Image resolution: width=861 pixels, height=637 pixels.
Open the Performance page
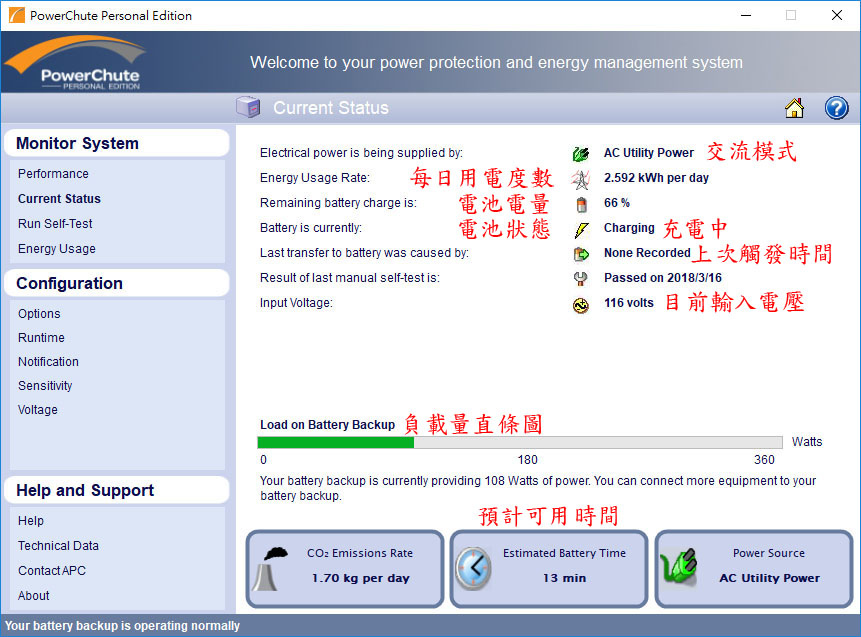pyautogui.click(x=53, y=174)
